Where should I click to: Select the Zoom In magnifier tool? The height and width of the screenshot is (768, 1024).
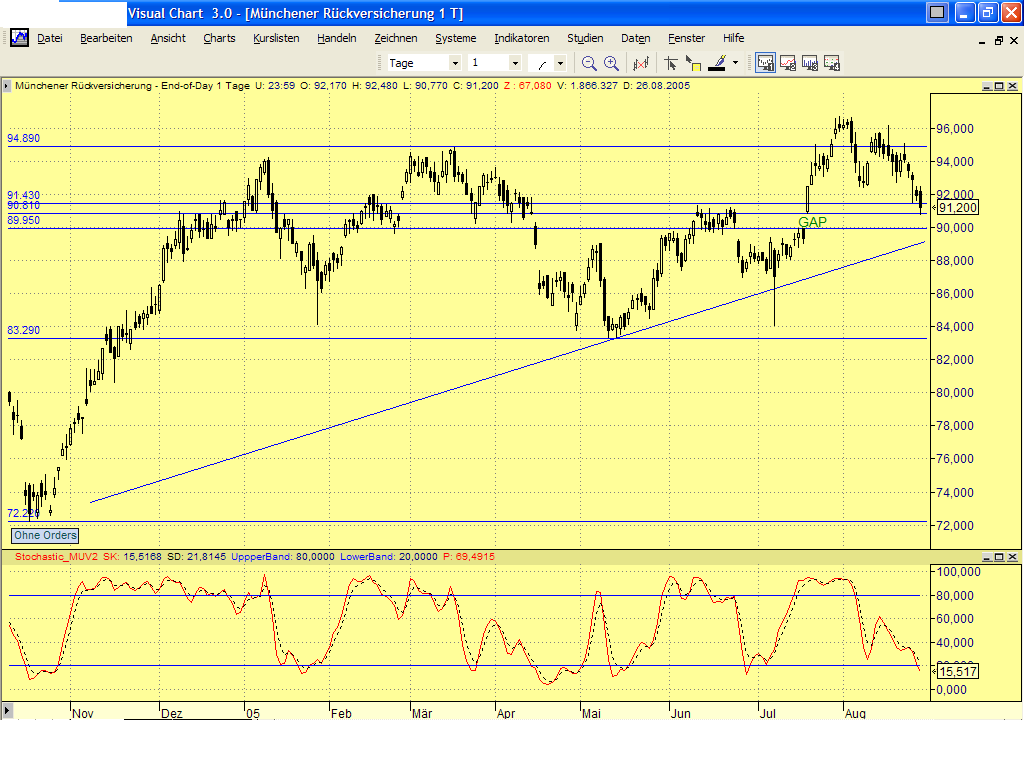tap(609, 62)
